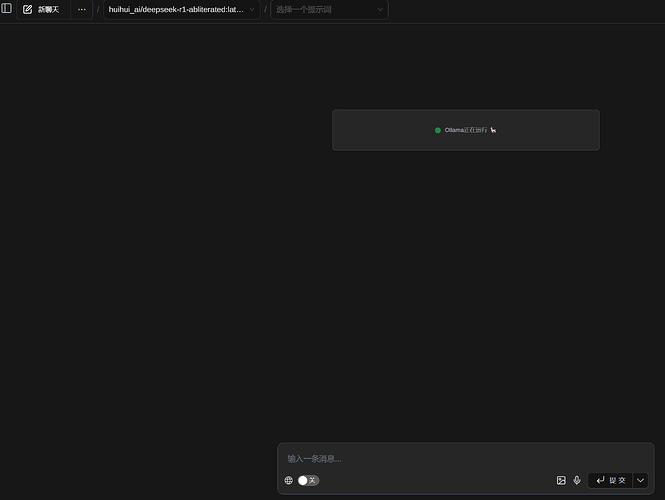Screen dimensions: 665x500
Task: Click the green Ollama status indicator dot
Action: coord(438,130)
